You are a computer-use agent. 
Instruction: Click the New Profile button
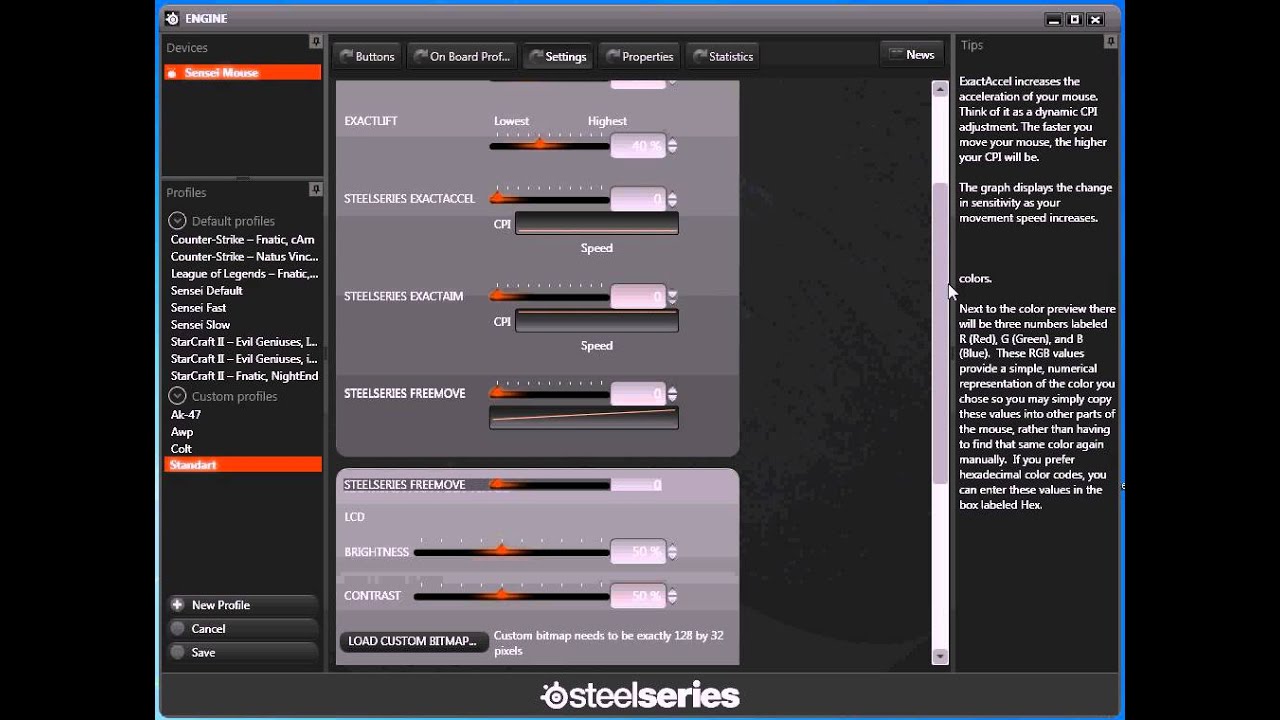coord(243,605)
